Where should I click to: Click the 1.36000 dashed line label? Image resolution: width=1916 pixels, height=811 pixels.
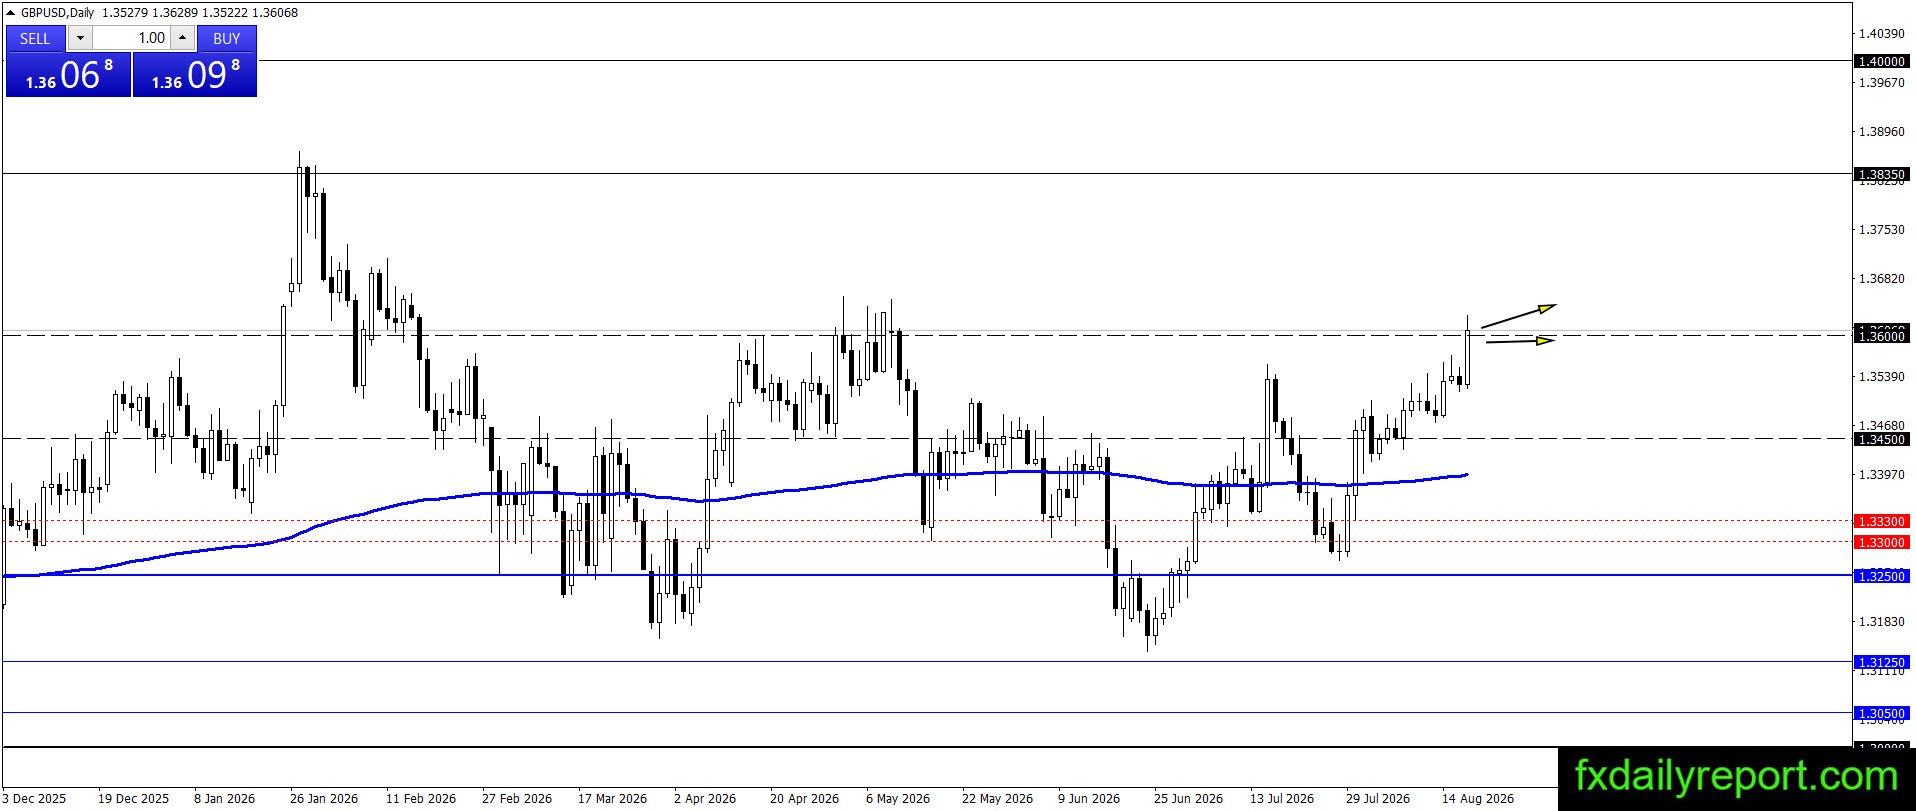(x=1881, y=336)
